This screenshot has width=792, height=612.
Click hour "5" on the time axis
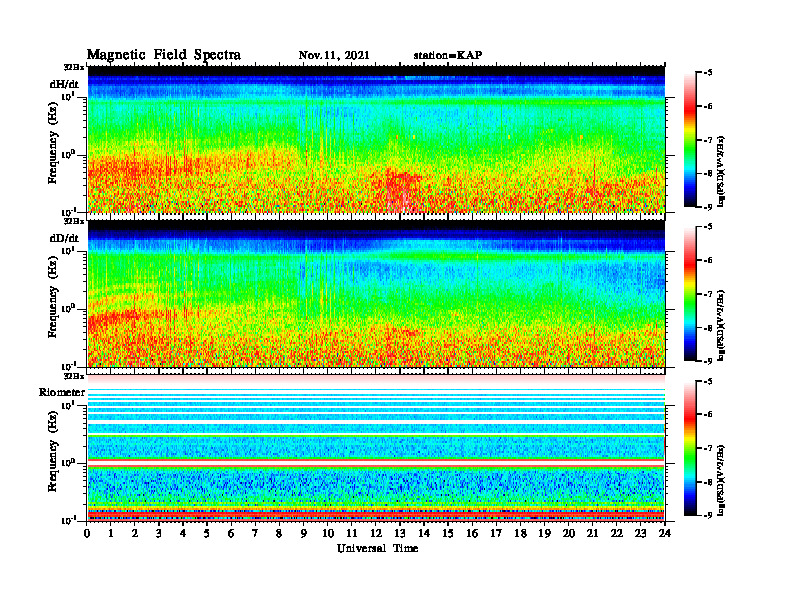[207, 533]
